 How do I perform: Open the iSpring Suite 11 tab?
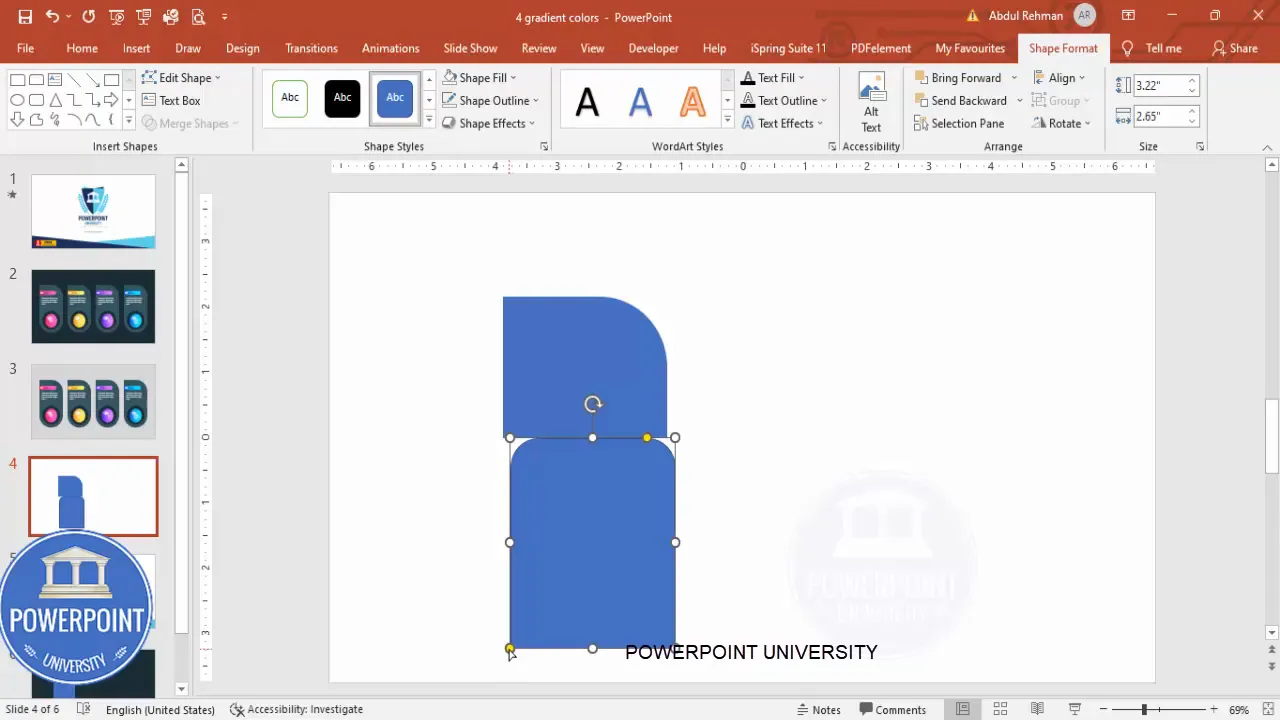point(789,48)
